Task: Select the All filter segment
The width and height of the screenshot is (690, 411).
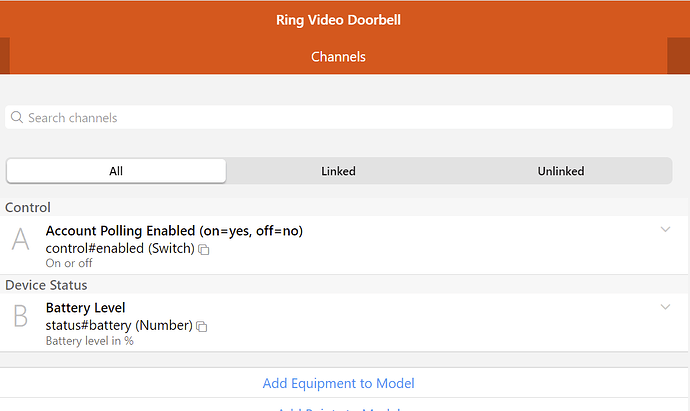Action: click(x=116, y=171)
